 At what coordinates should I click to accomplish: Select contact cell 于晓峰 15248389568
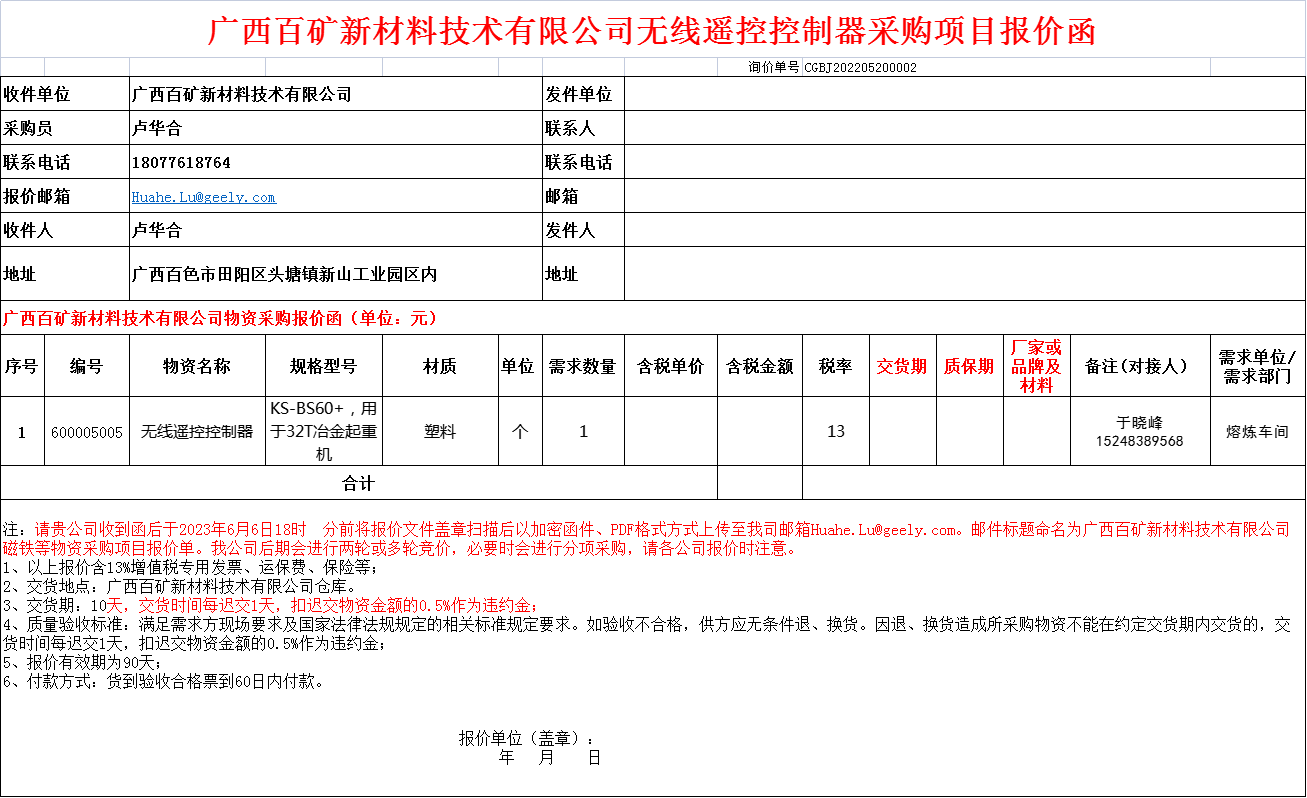1140,432
